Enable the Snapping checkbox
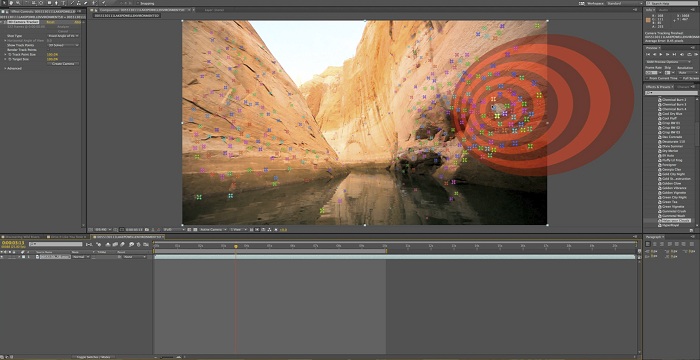The width and height of the screenshot is (700, 360). click(x=138, y=3)
